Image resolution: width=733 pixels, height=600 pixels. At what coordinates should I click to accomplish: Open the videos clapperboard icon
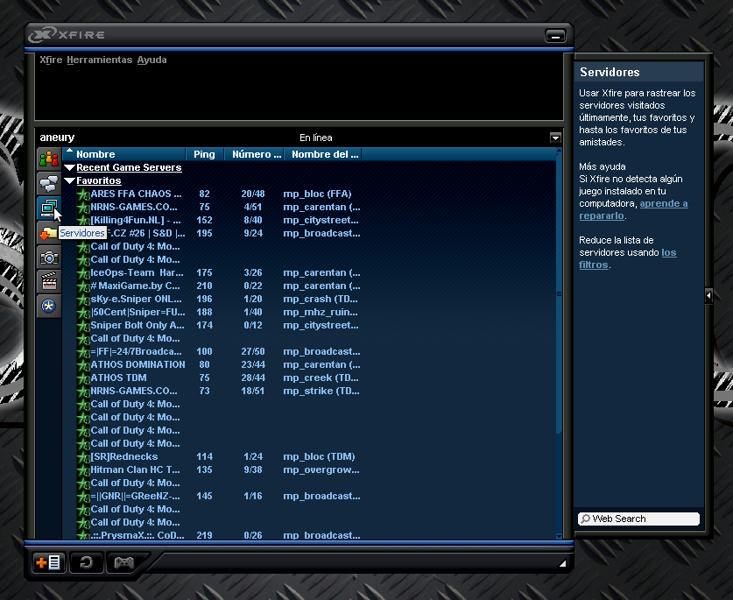tap(49, 282)
